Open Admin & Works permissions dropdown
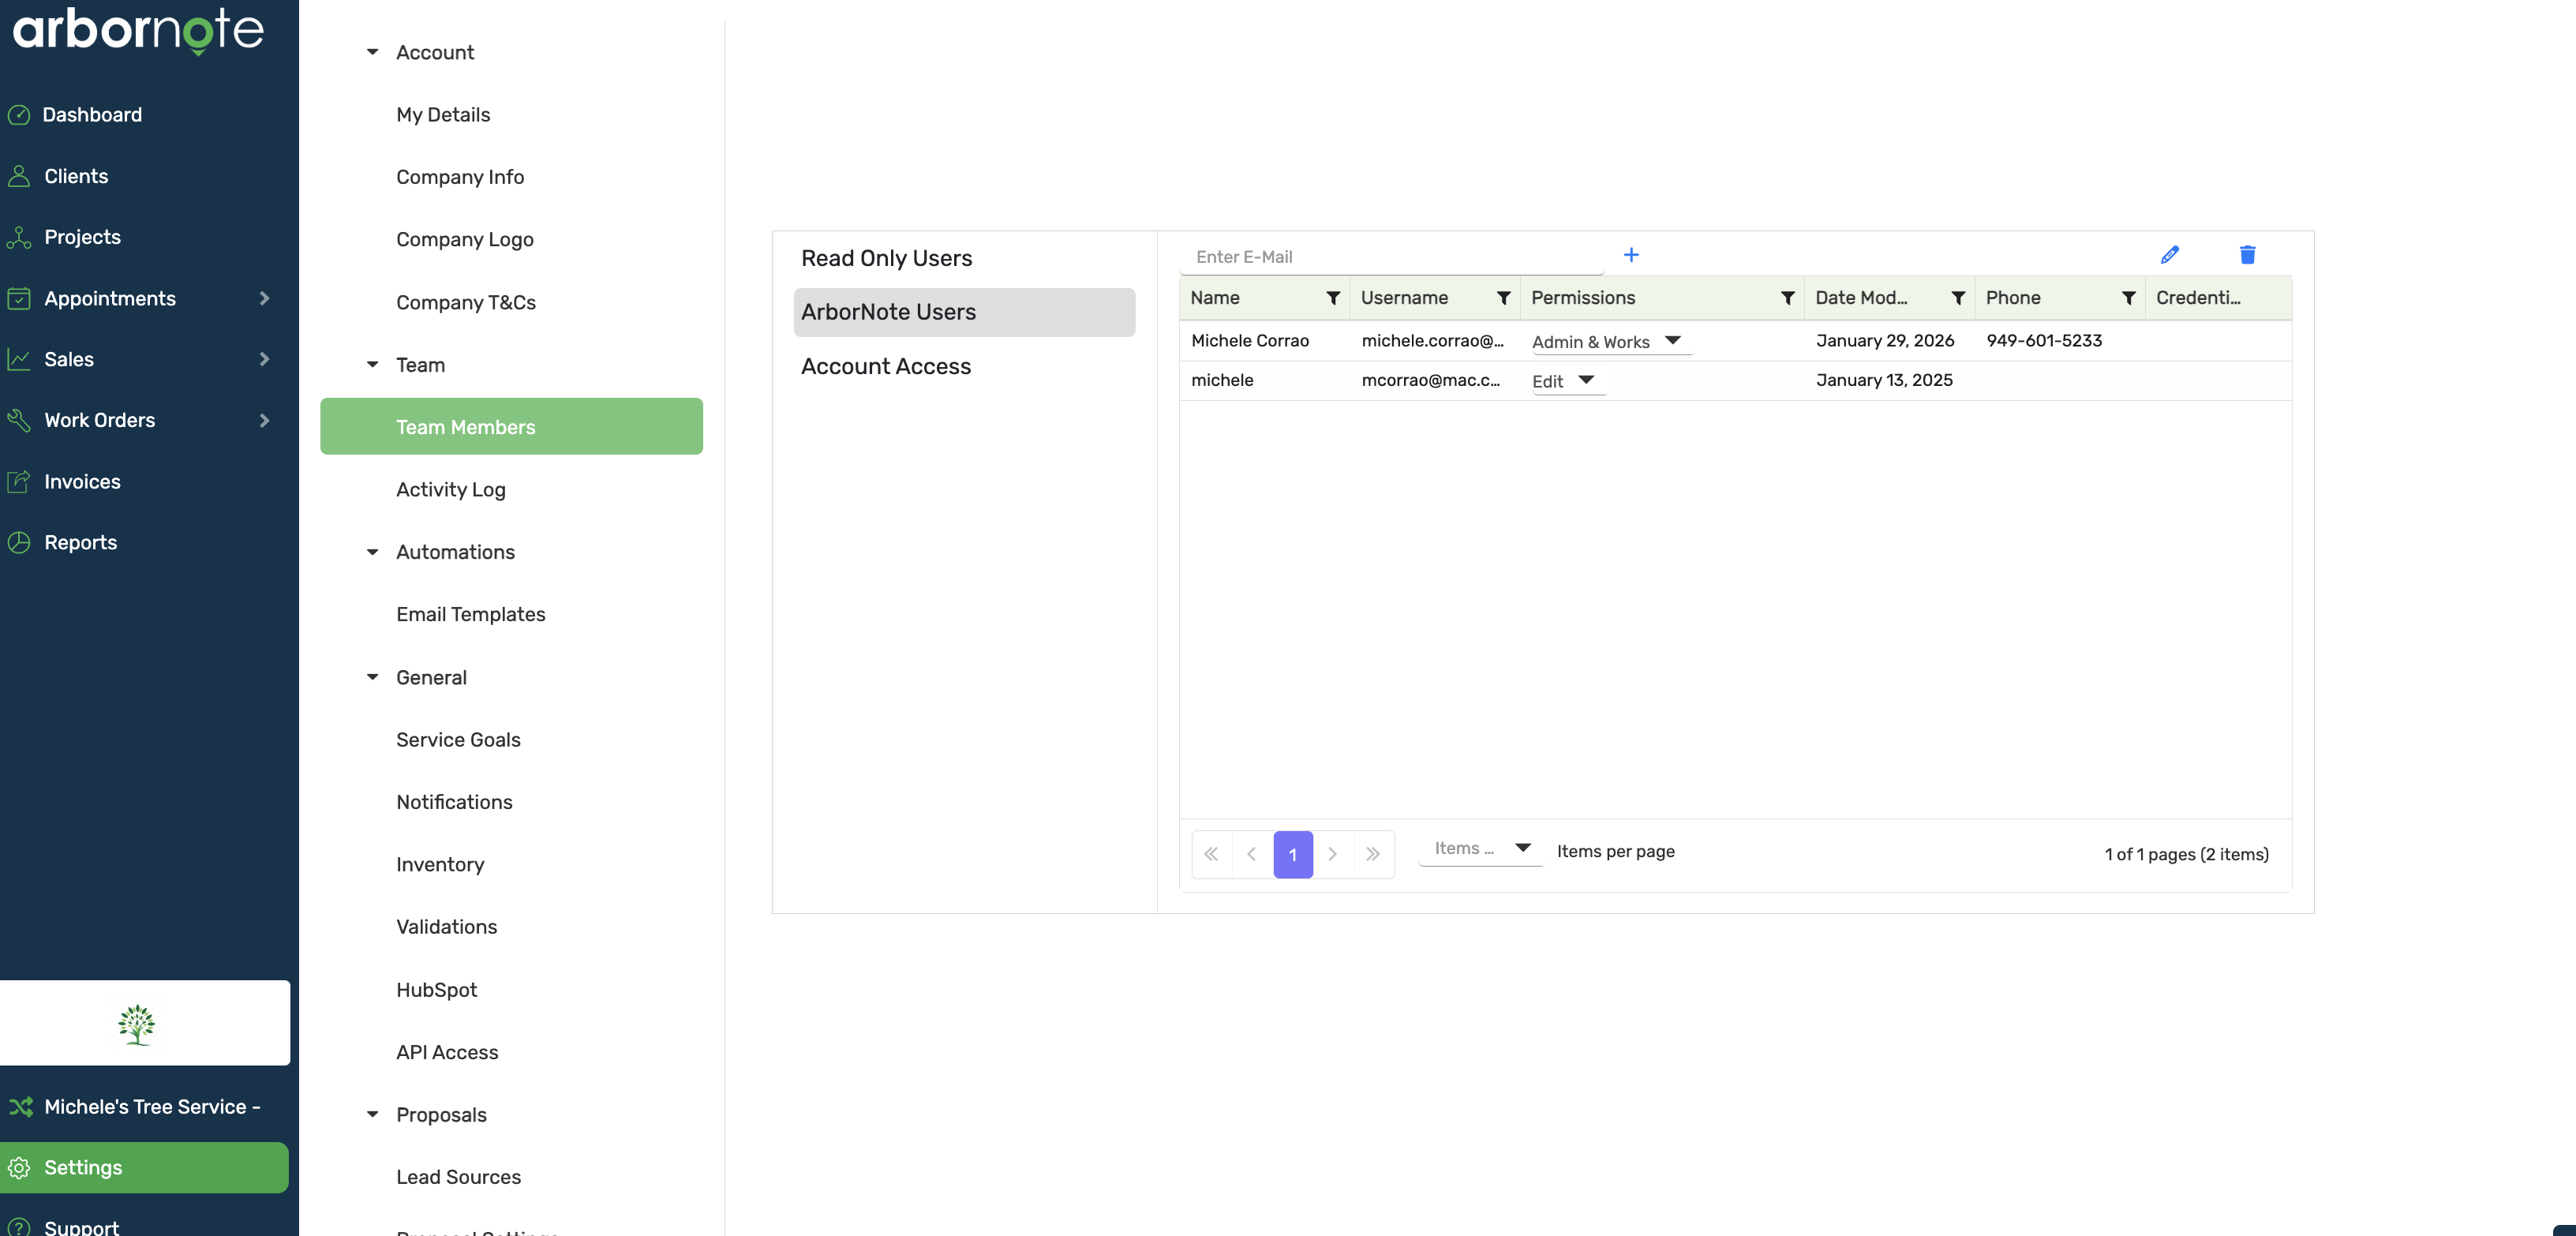 pos(1672,341)
